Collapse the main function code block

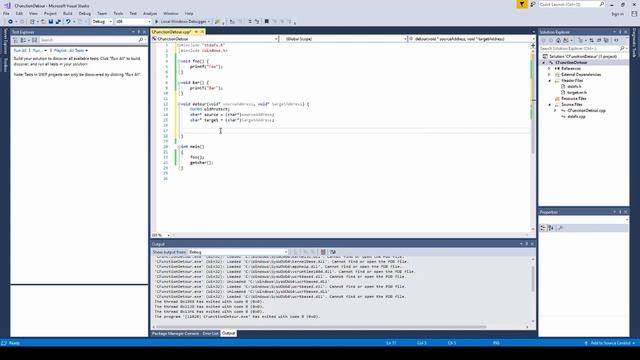[179, 147]
